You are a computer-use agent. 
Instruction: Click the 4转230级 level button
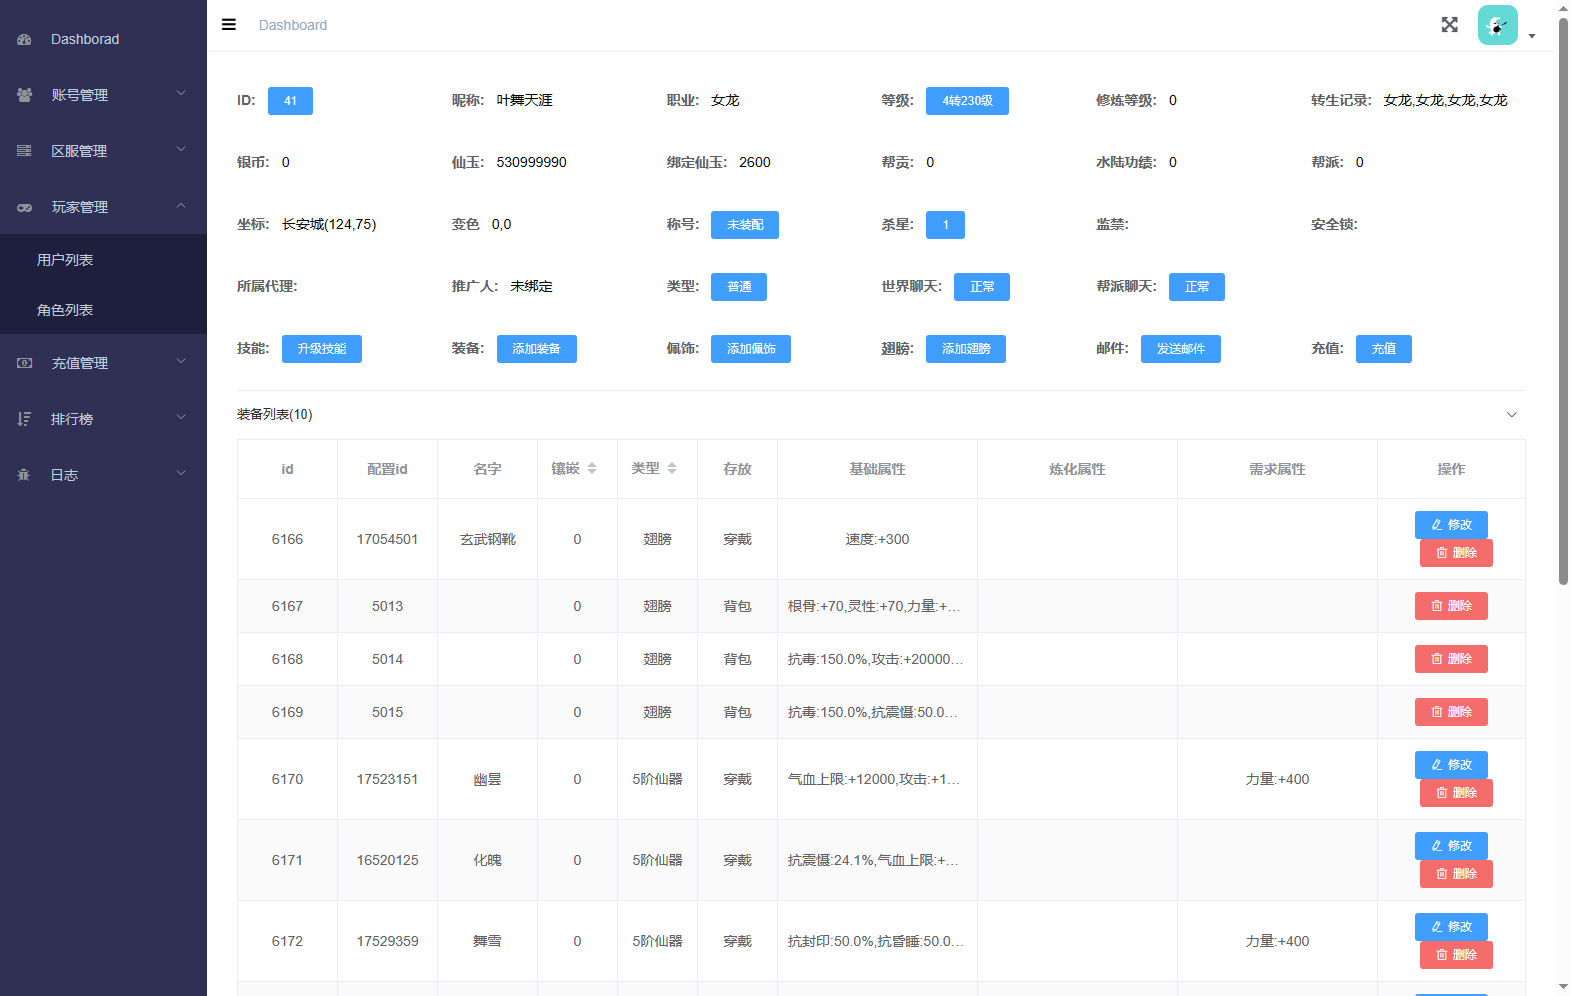point(967,101)
